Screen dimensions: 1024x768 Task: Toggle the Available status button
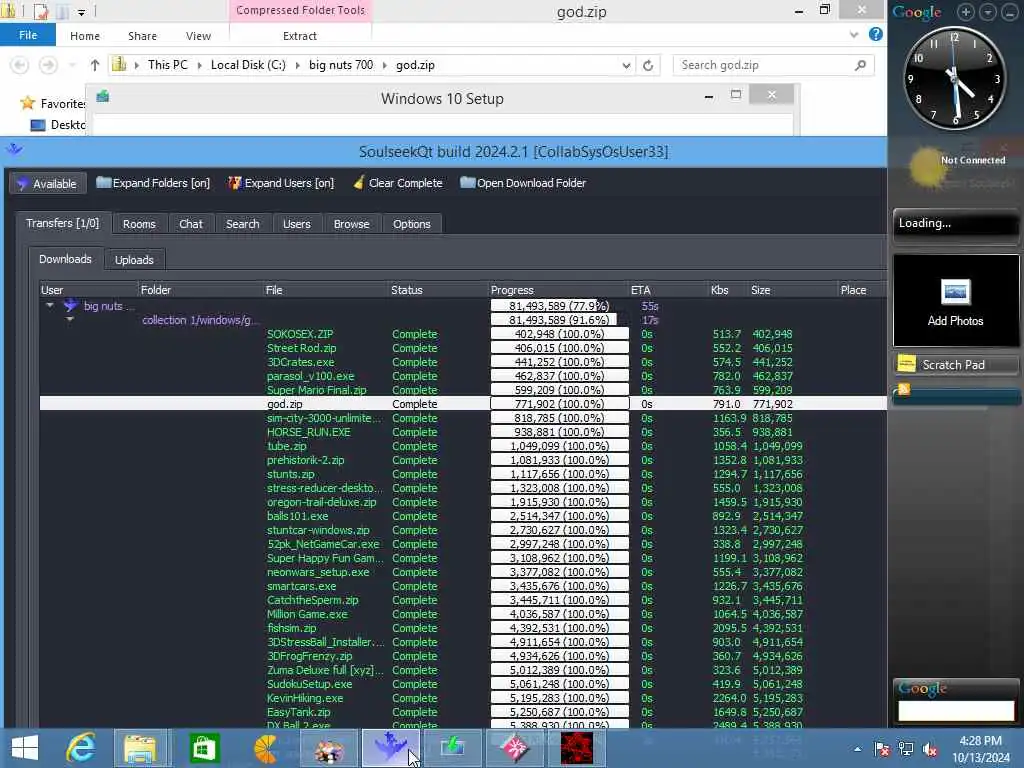47,184
